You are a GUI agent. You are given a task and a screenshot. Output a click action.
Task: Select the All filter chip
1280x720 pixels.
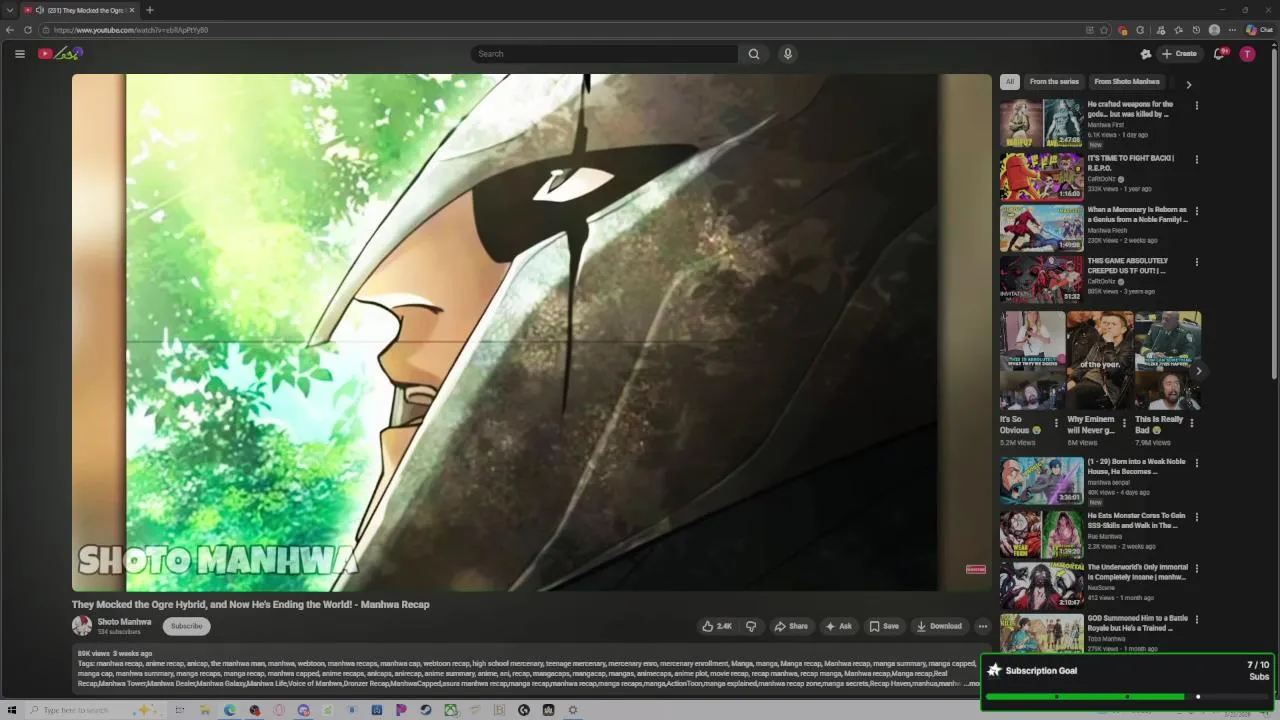pos(1010,82)
